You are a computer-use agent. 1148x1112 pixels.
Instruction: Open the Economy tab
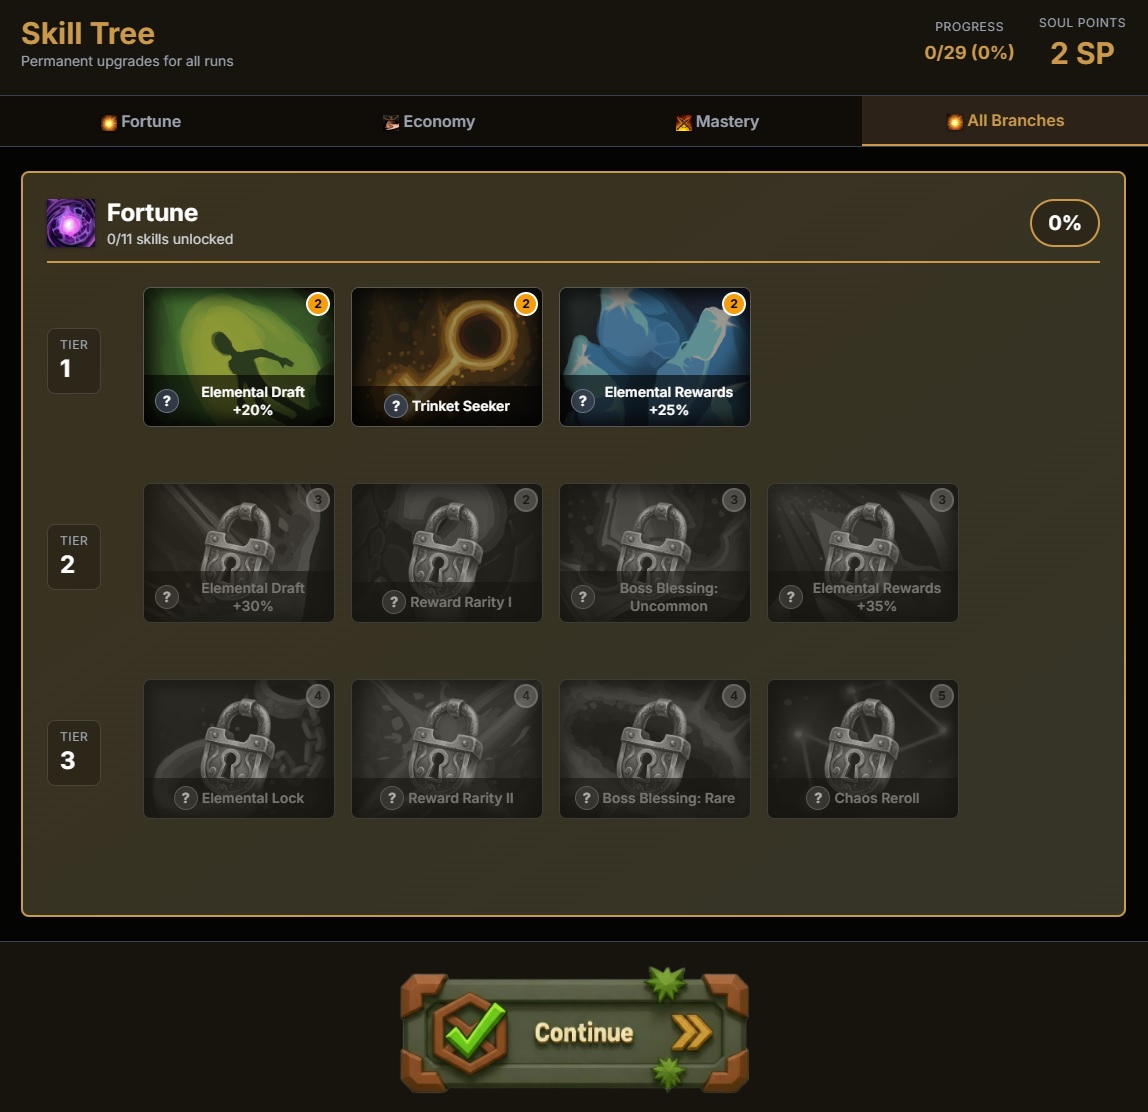point(429,122)
